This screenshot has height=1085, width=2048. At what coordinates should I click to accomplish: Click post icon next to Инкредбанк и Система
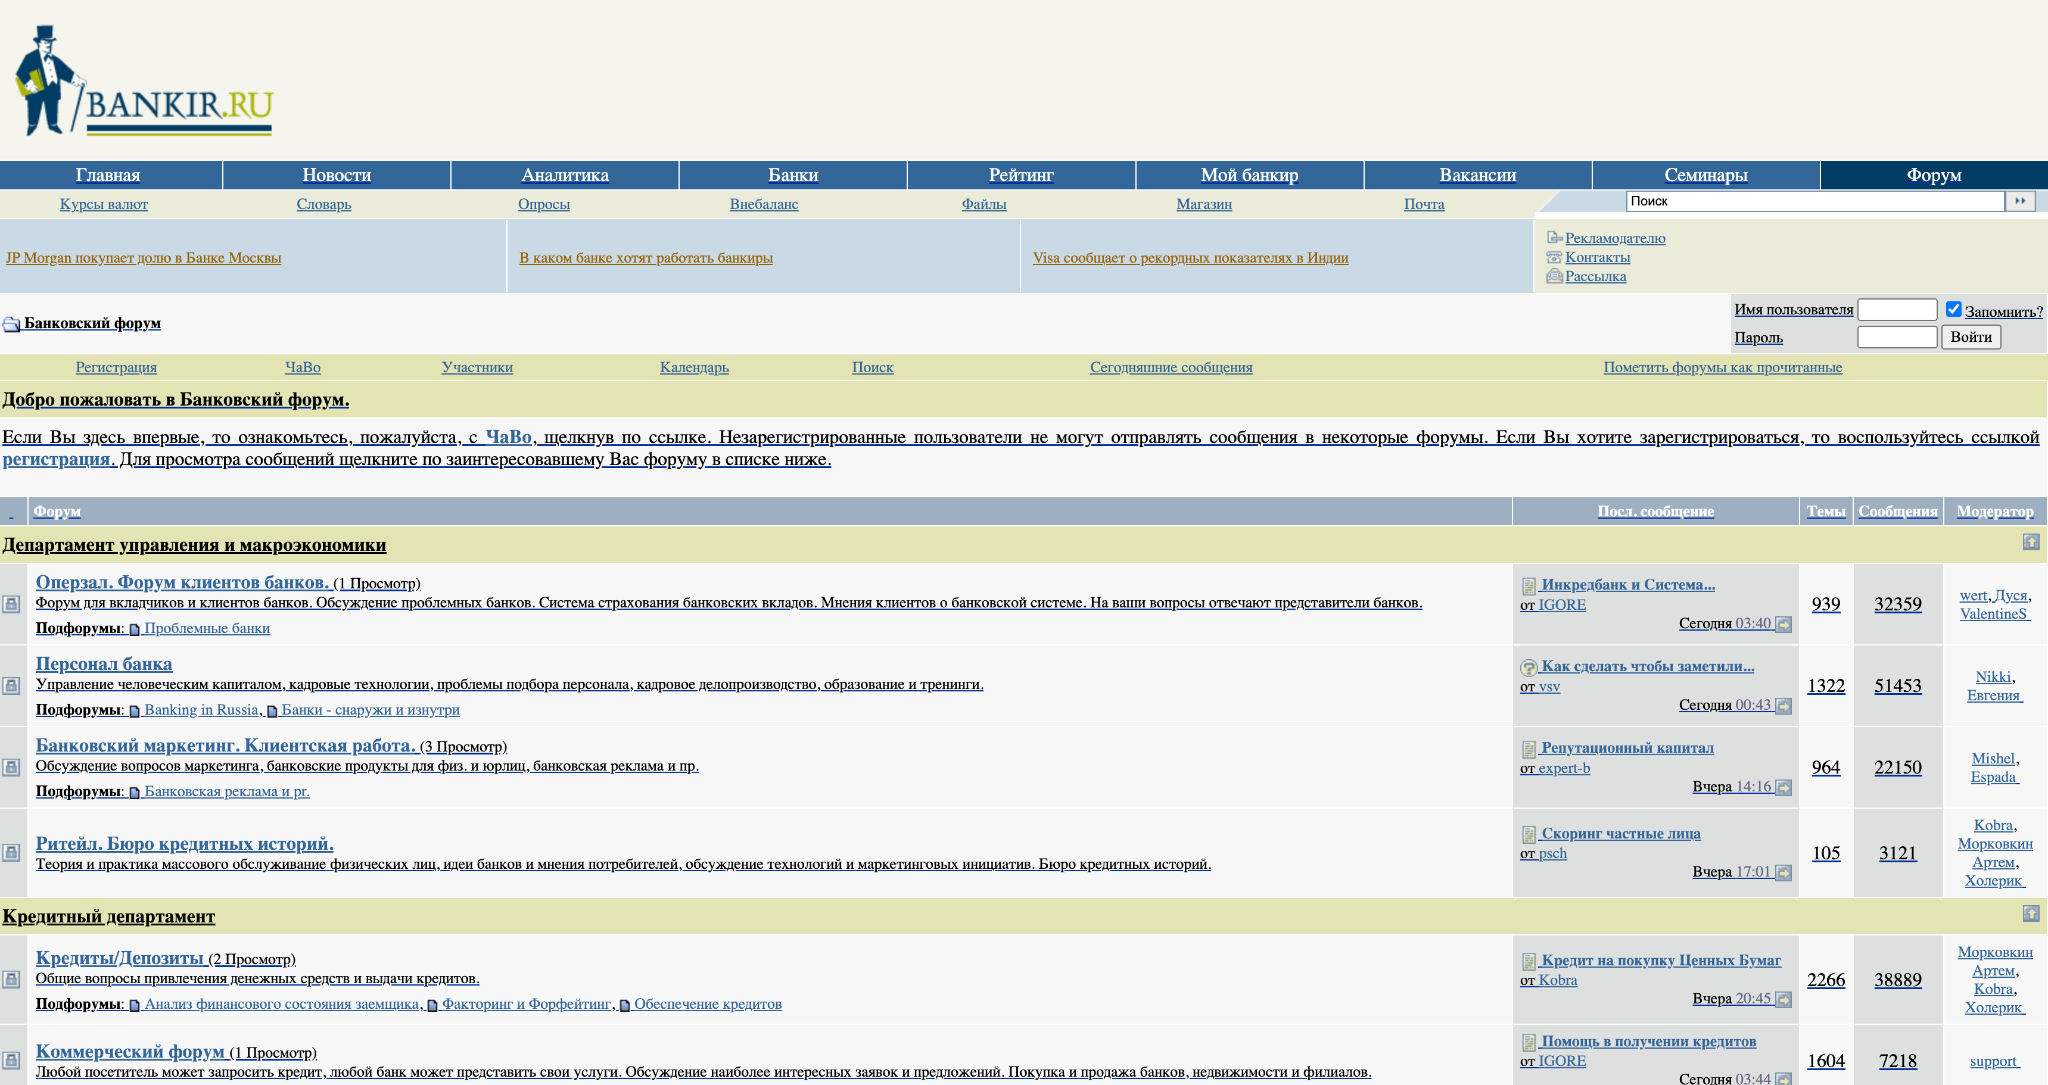click(1529, 586)
